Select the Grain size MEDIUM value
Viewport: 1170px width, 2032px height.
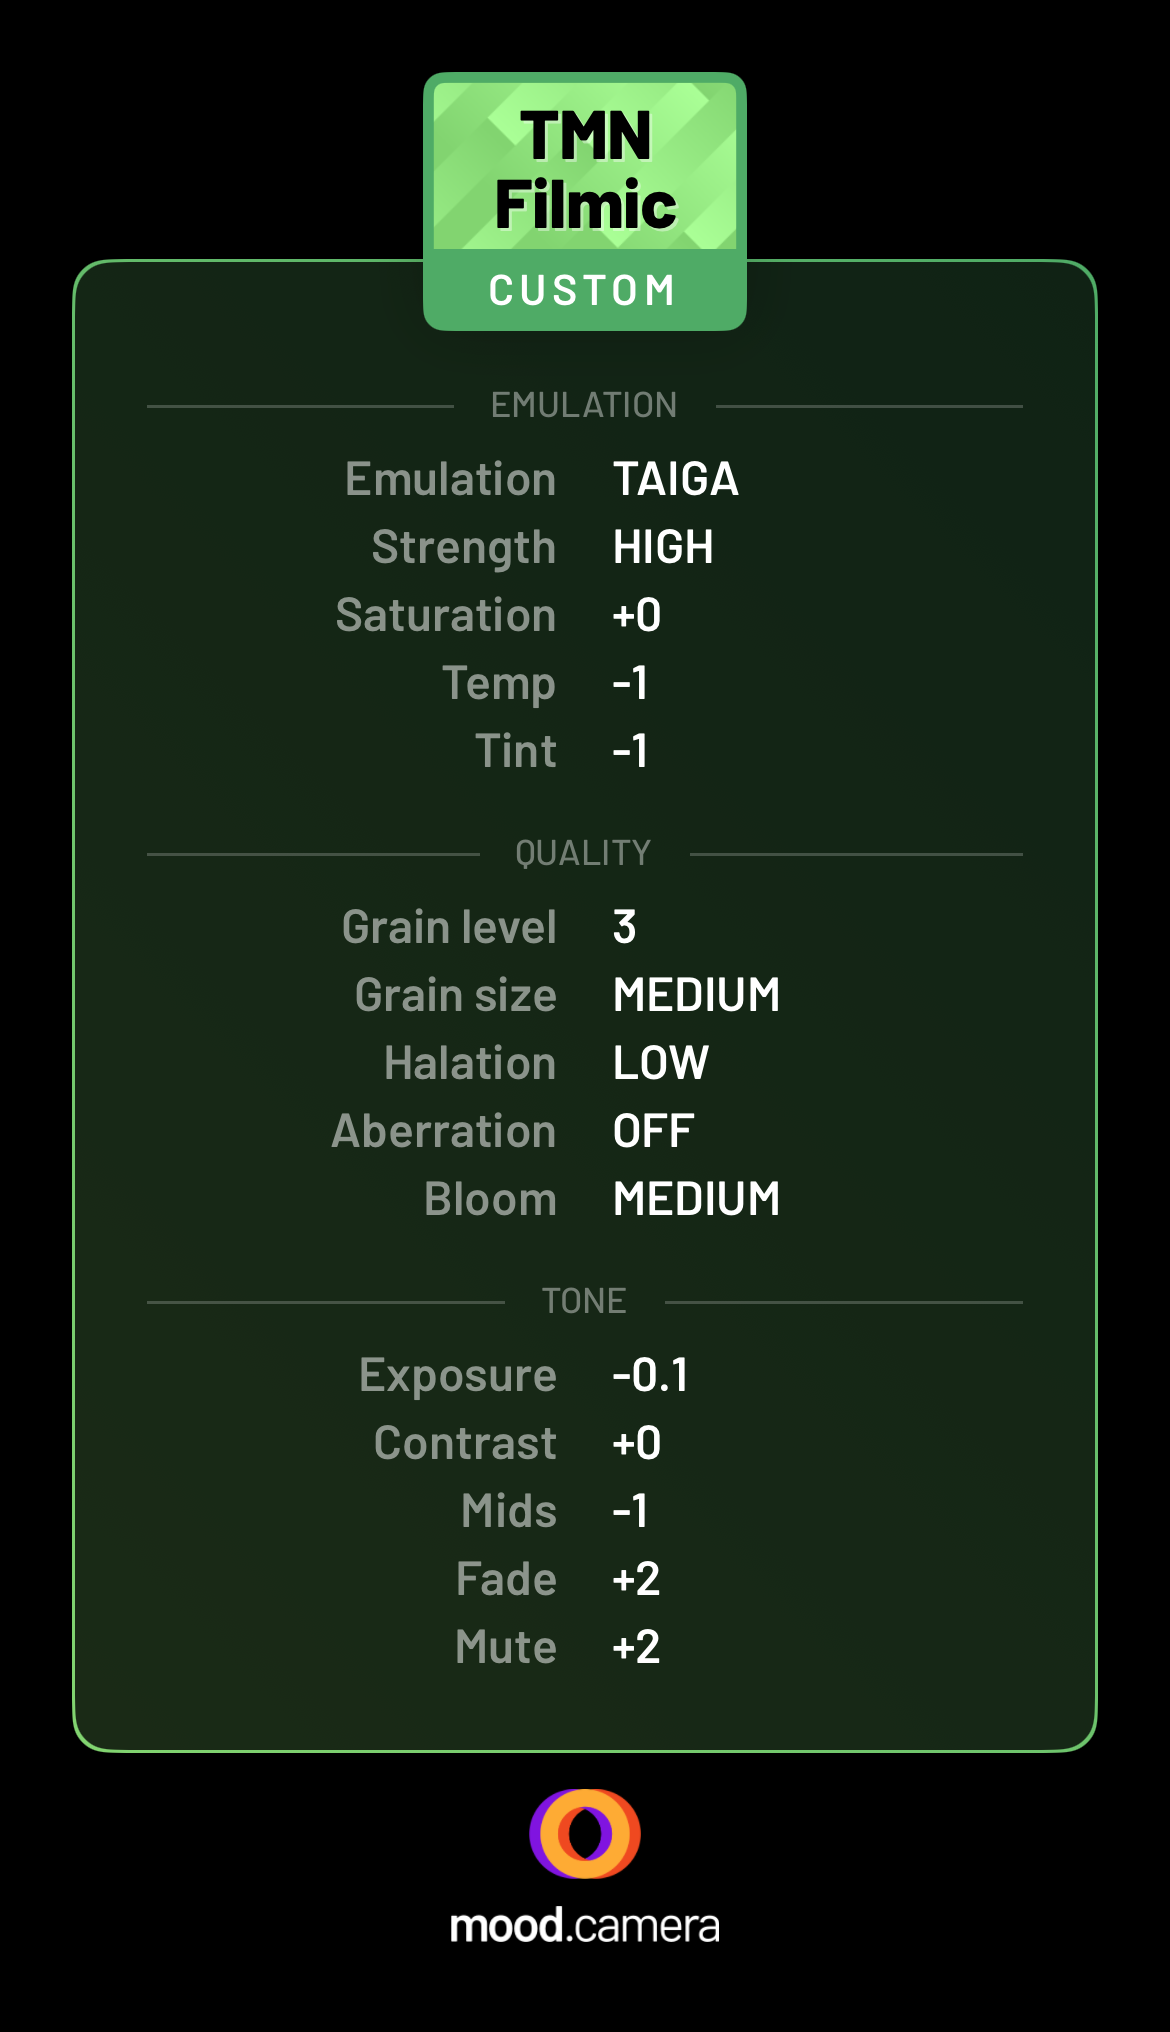point(697,995)
